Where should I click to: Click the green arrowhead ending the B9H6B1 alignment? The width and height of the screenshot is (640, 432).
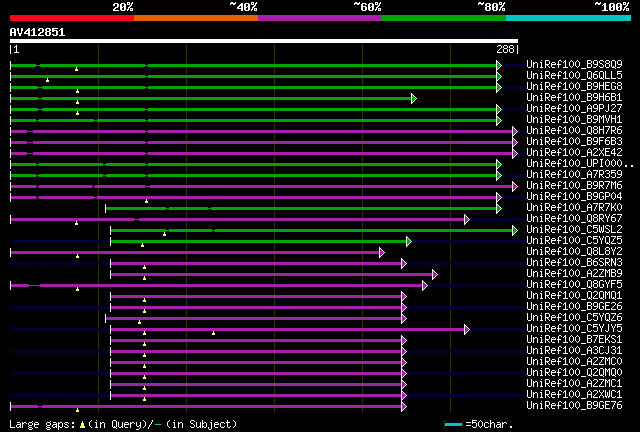click(x=414, y=98)
